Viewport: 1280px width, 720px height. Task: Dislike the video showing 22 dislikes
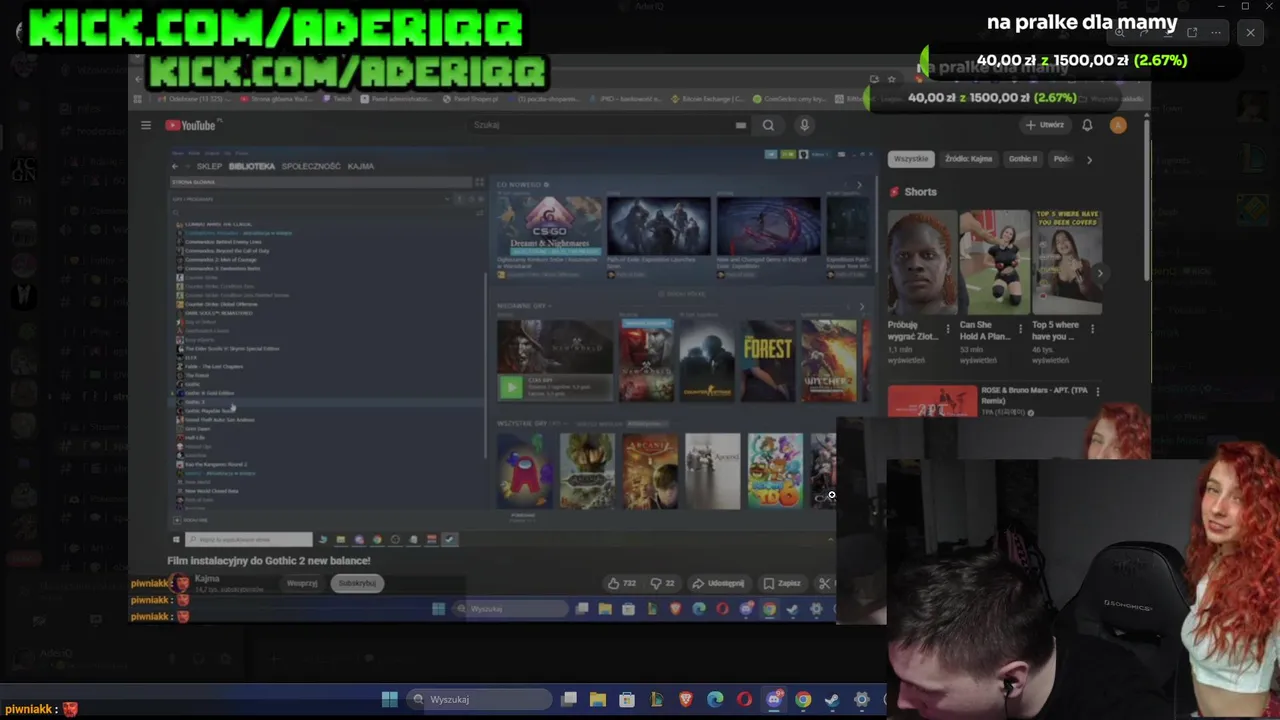pyautogui.click(x=663, y=583)
